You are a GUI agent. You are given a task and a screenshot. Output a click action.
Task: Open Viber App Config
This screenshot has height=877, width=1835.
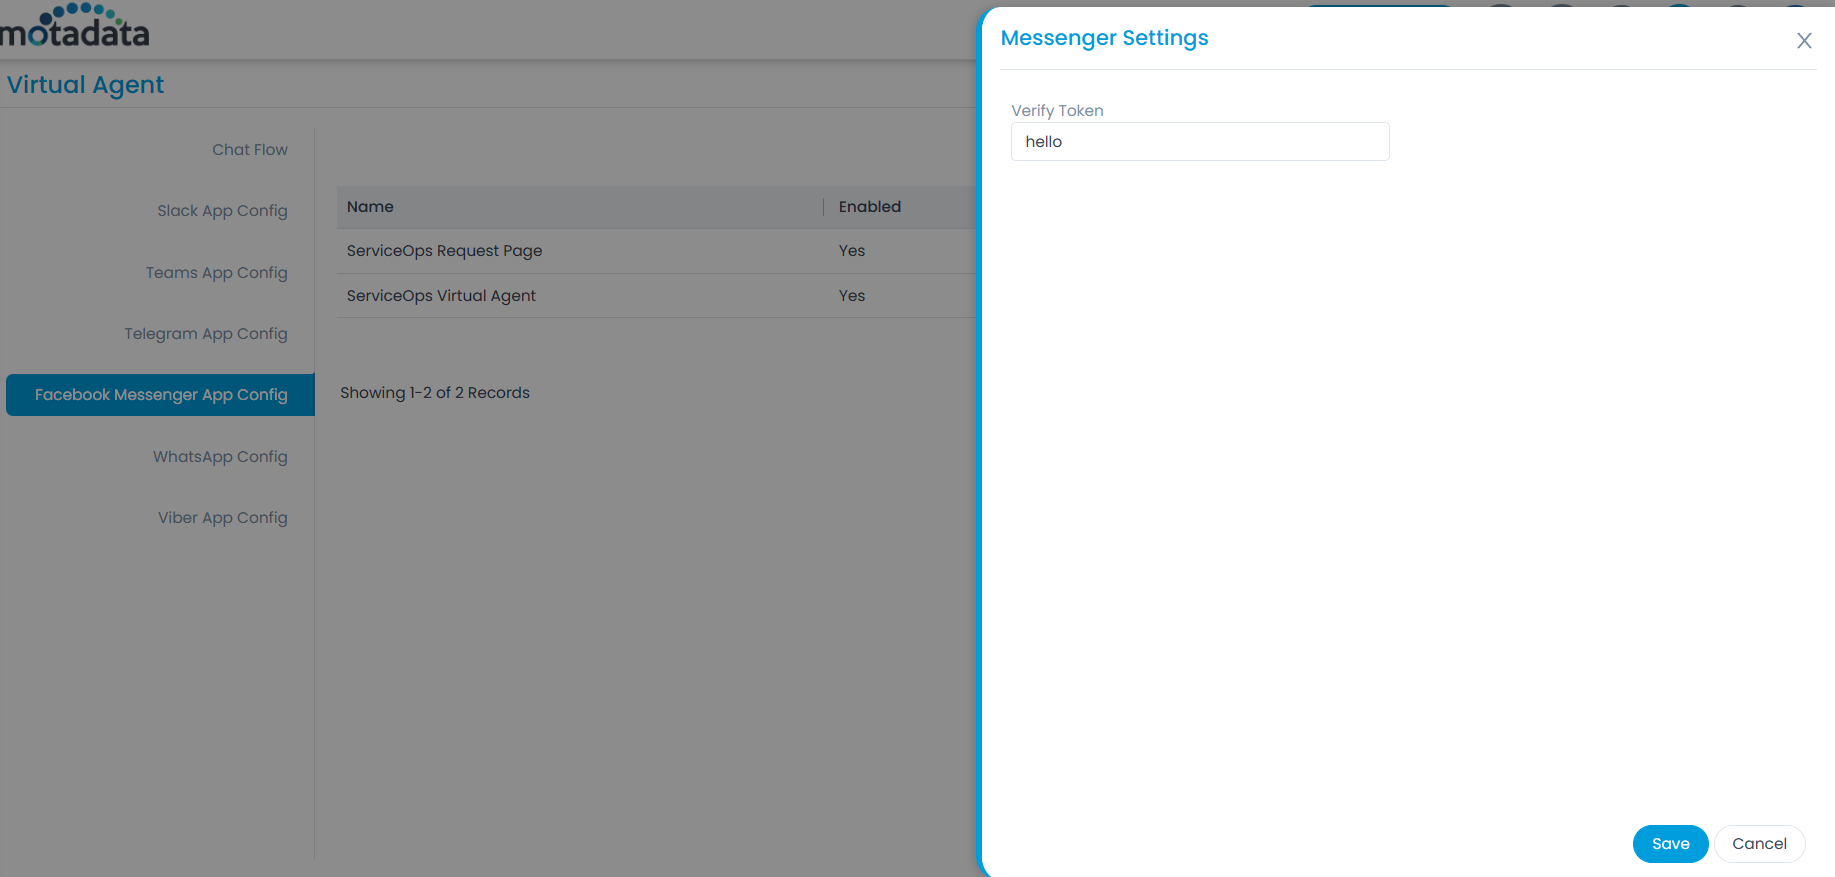pos(222,518)
